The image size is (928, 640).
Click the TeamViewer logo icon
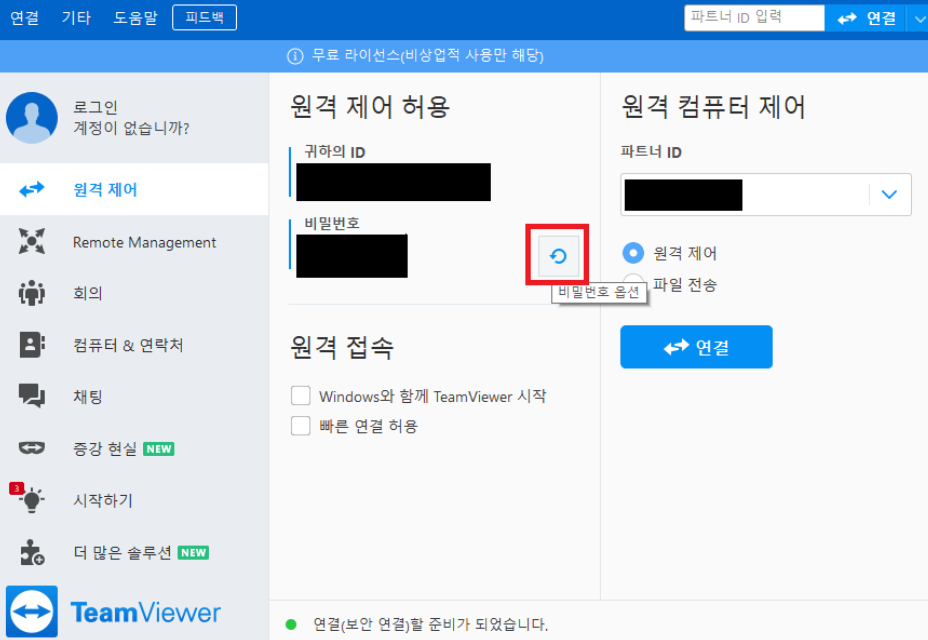[x=32, y=612]
